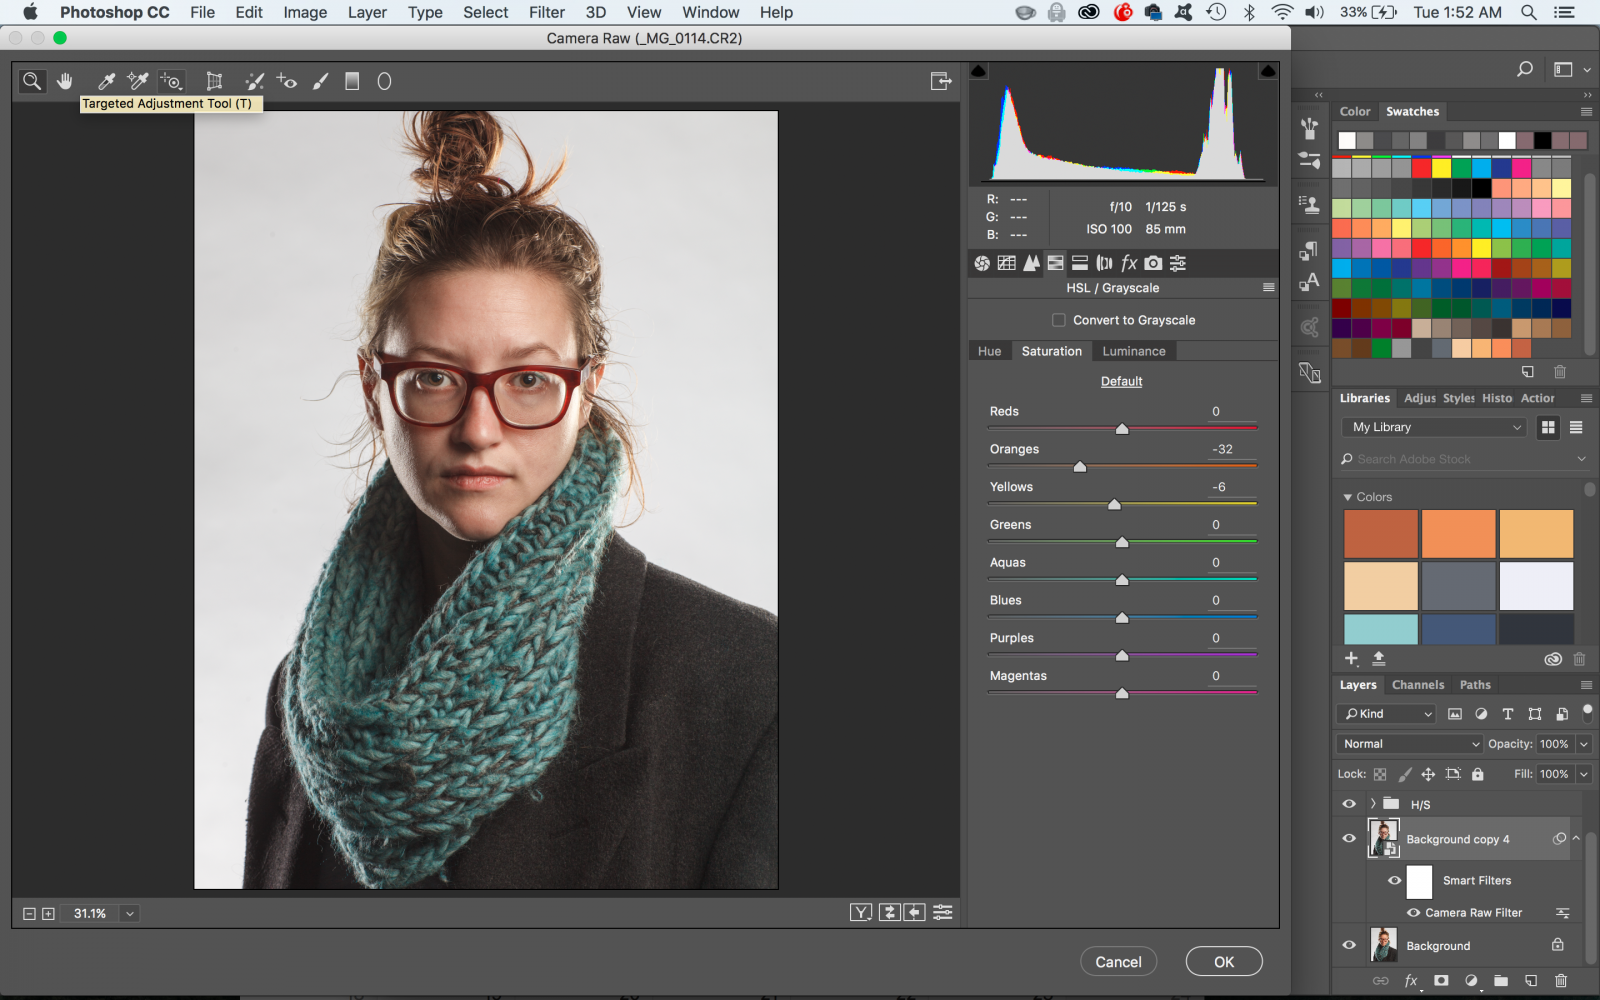Select the Zoom tool in Camera Raw

pos(32,81)
